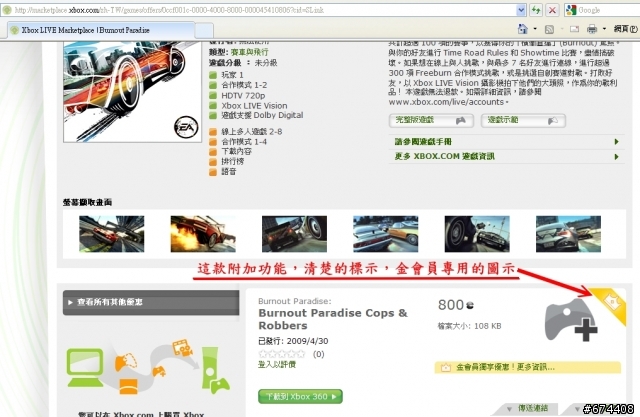Click the red X stop-loading button
The image size is (640, 417).
552,10
